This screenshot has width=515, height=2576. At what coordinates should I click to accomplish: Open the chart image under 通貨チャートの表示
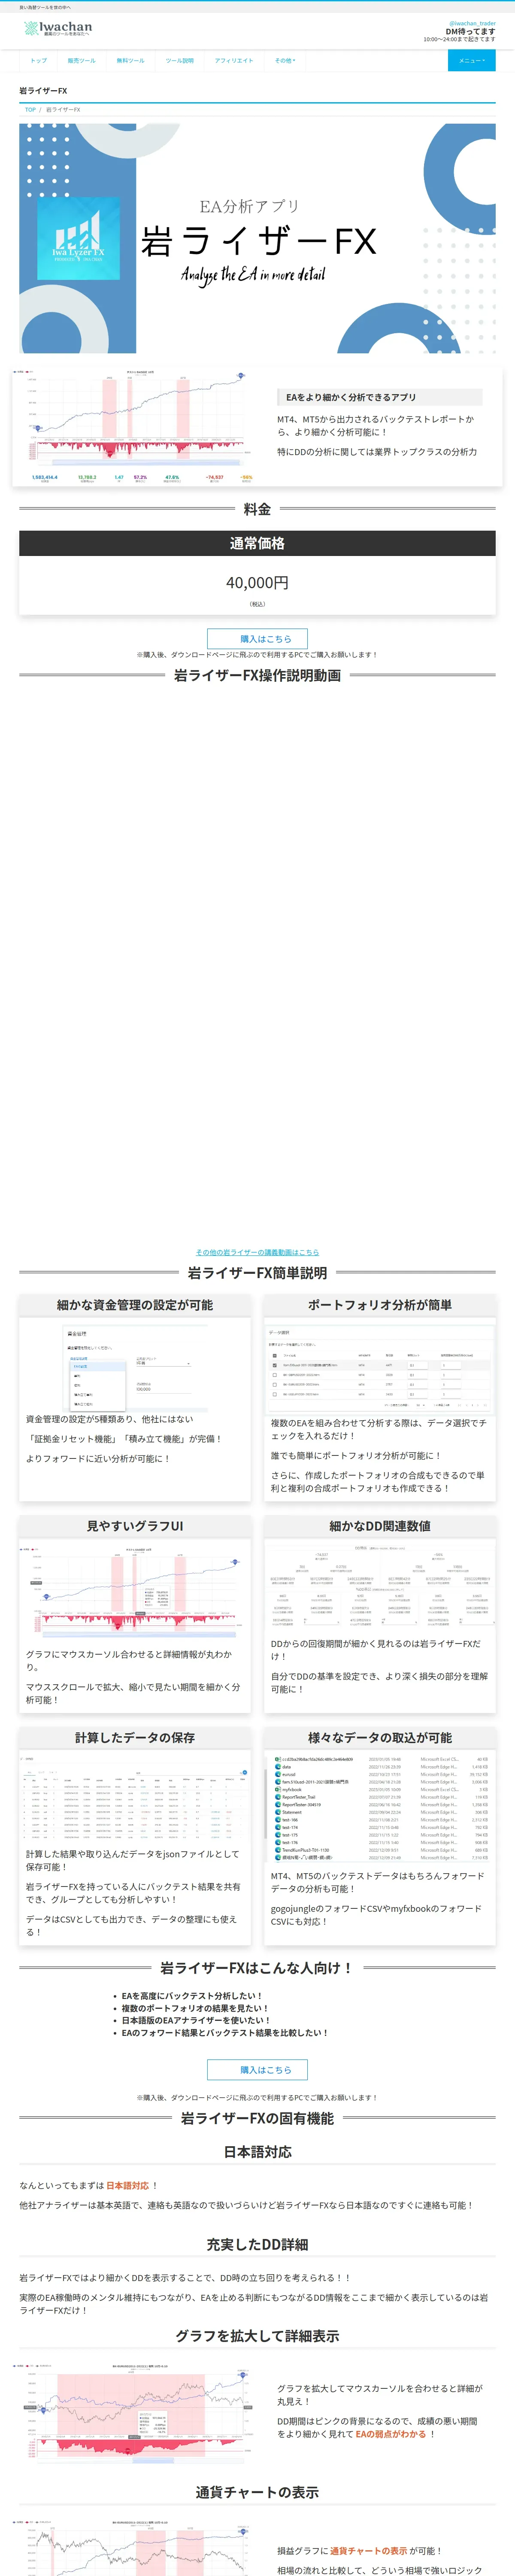click(x=132, y=2549)
